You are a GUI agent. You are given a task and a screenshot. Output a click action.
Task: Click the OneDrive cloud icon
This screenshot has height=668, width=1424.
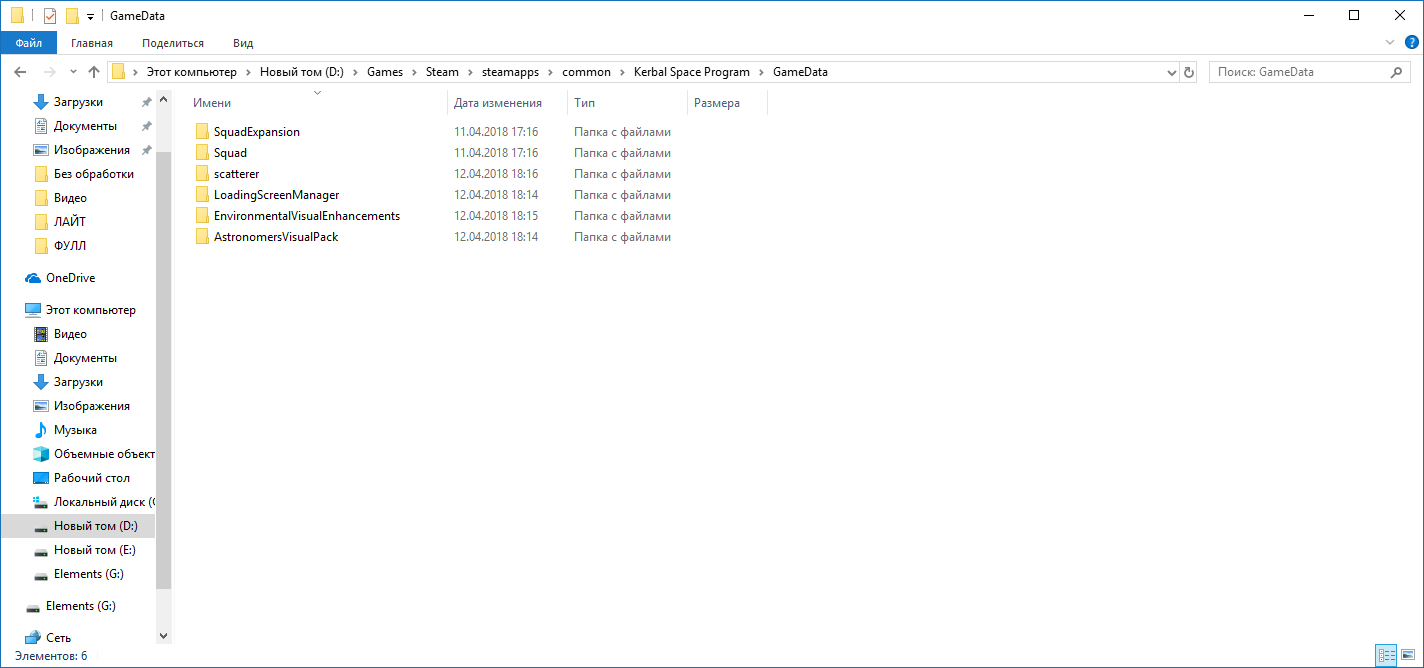pos(33,278)
